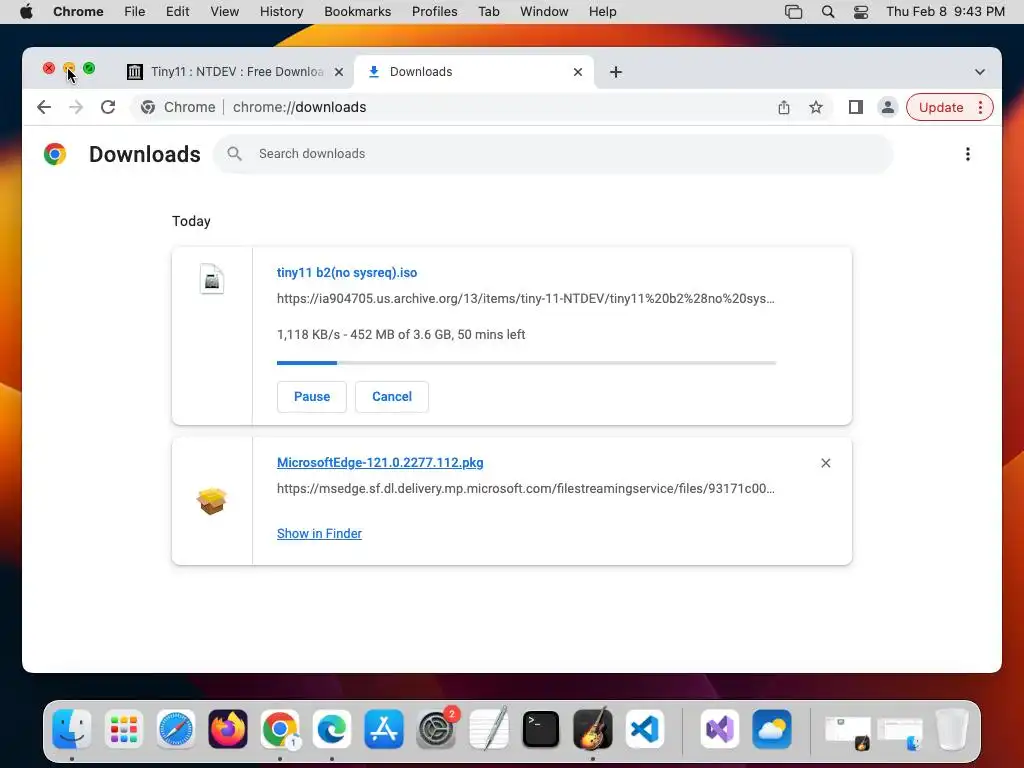Click the magnifier icon in search downloads
This screenshot has height=768, width=1024.
click(x=234, y=153)
